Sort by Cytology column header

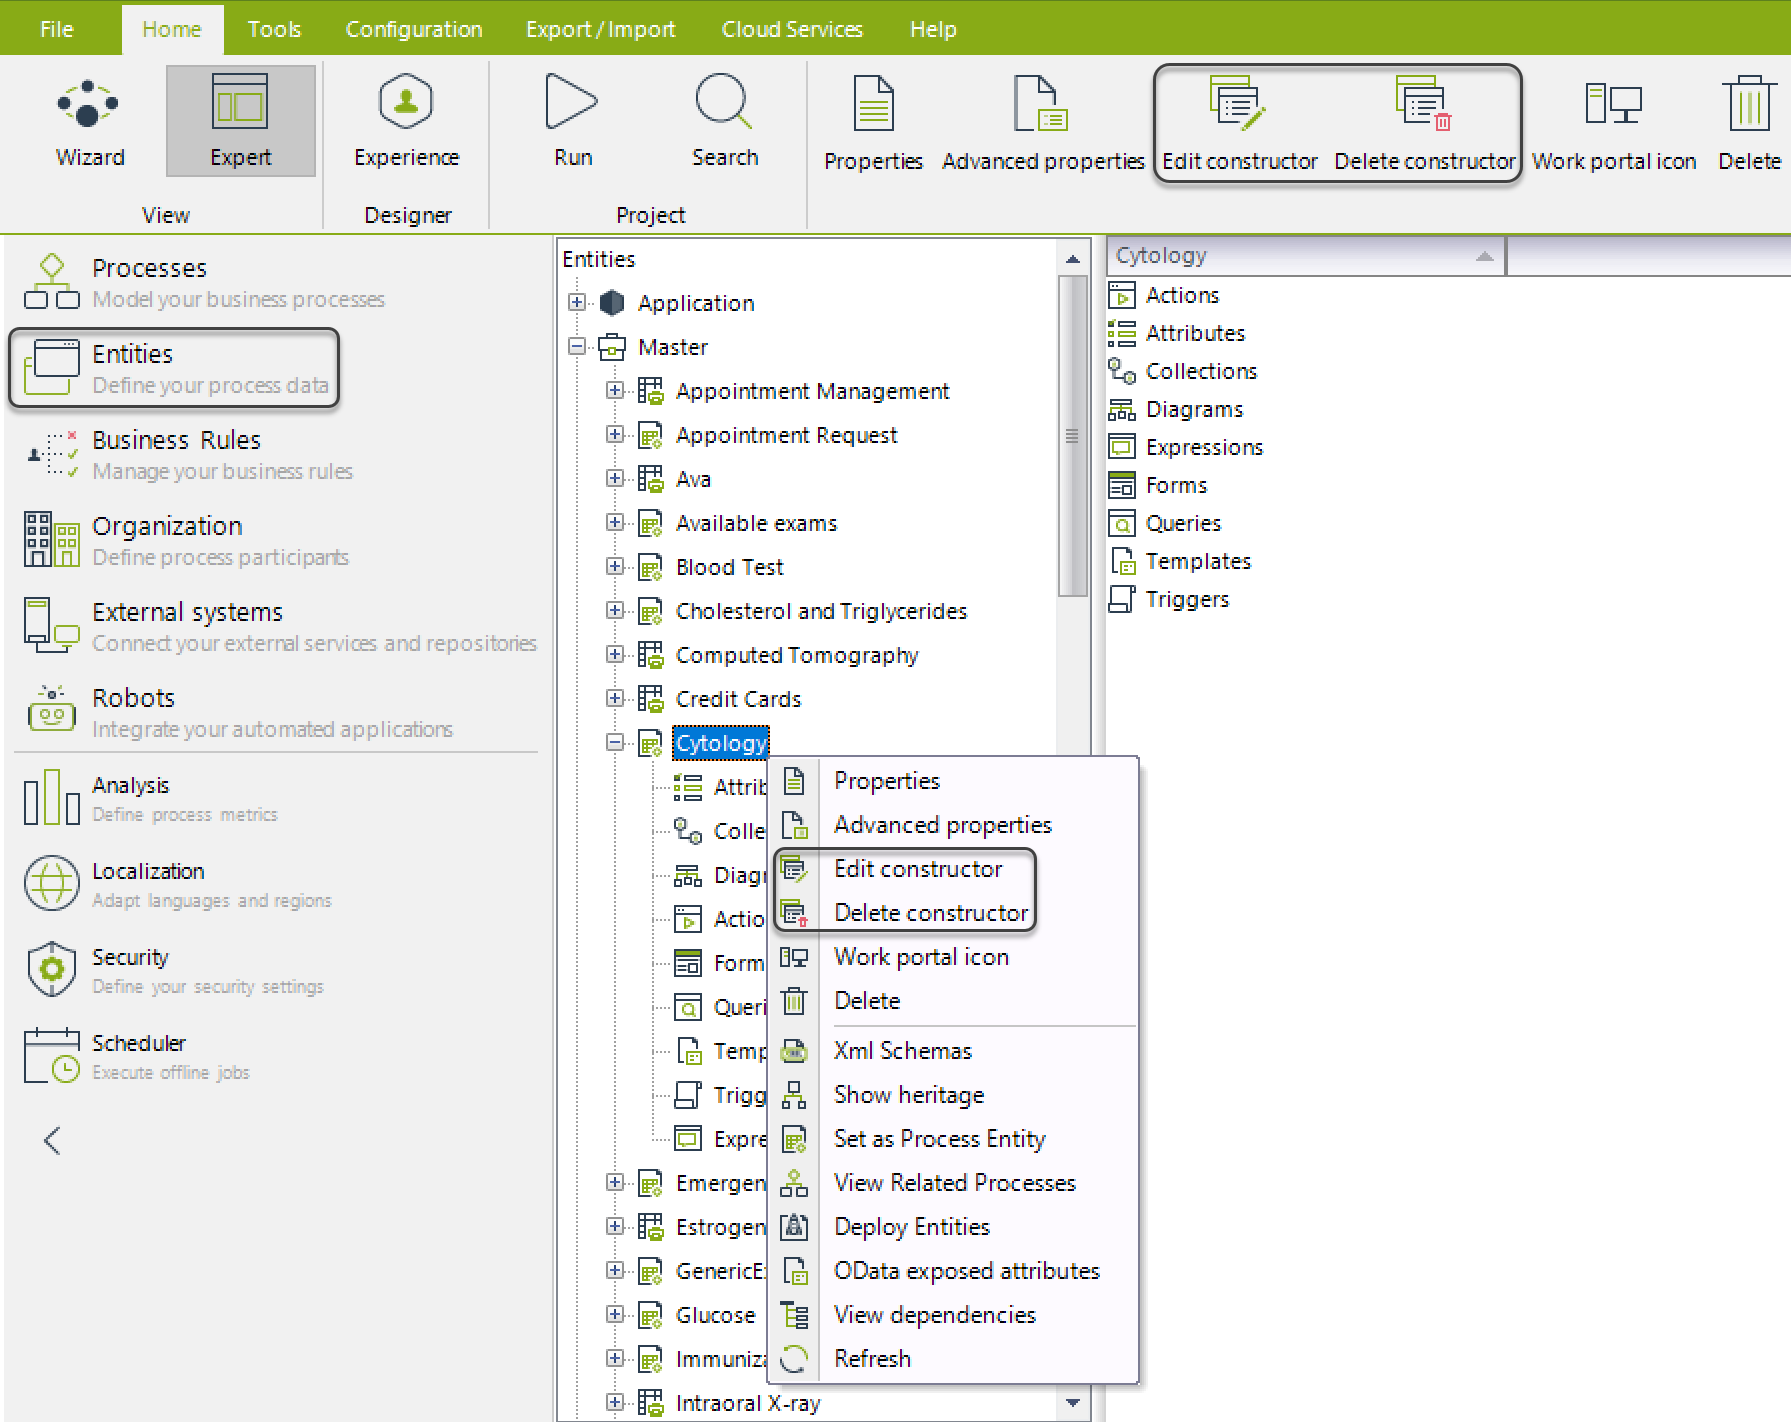tap(1305, 256)
